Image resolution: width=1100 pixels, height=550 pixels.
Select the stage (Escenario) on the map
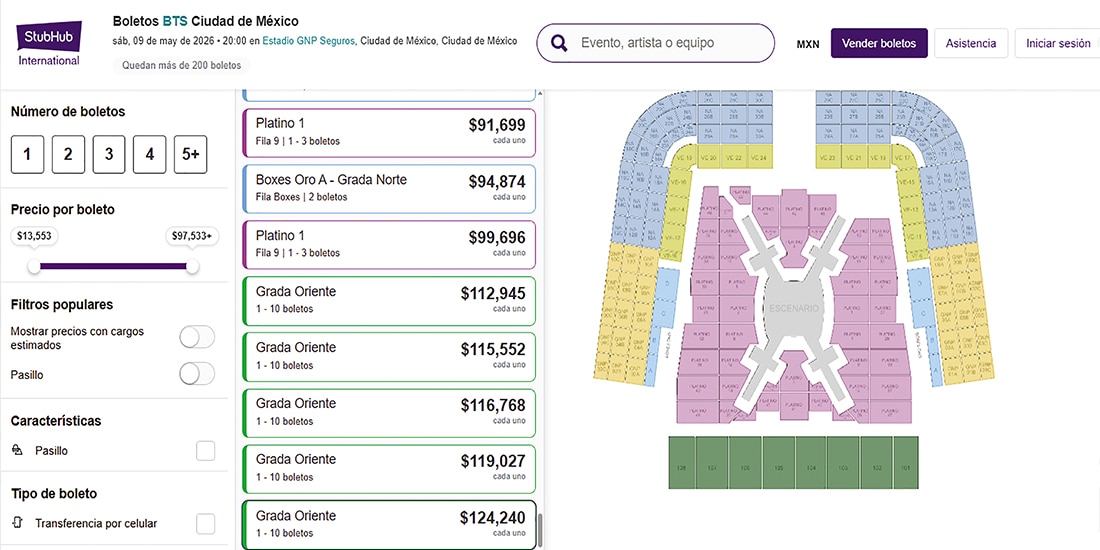[795, 308]
